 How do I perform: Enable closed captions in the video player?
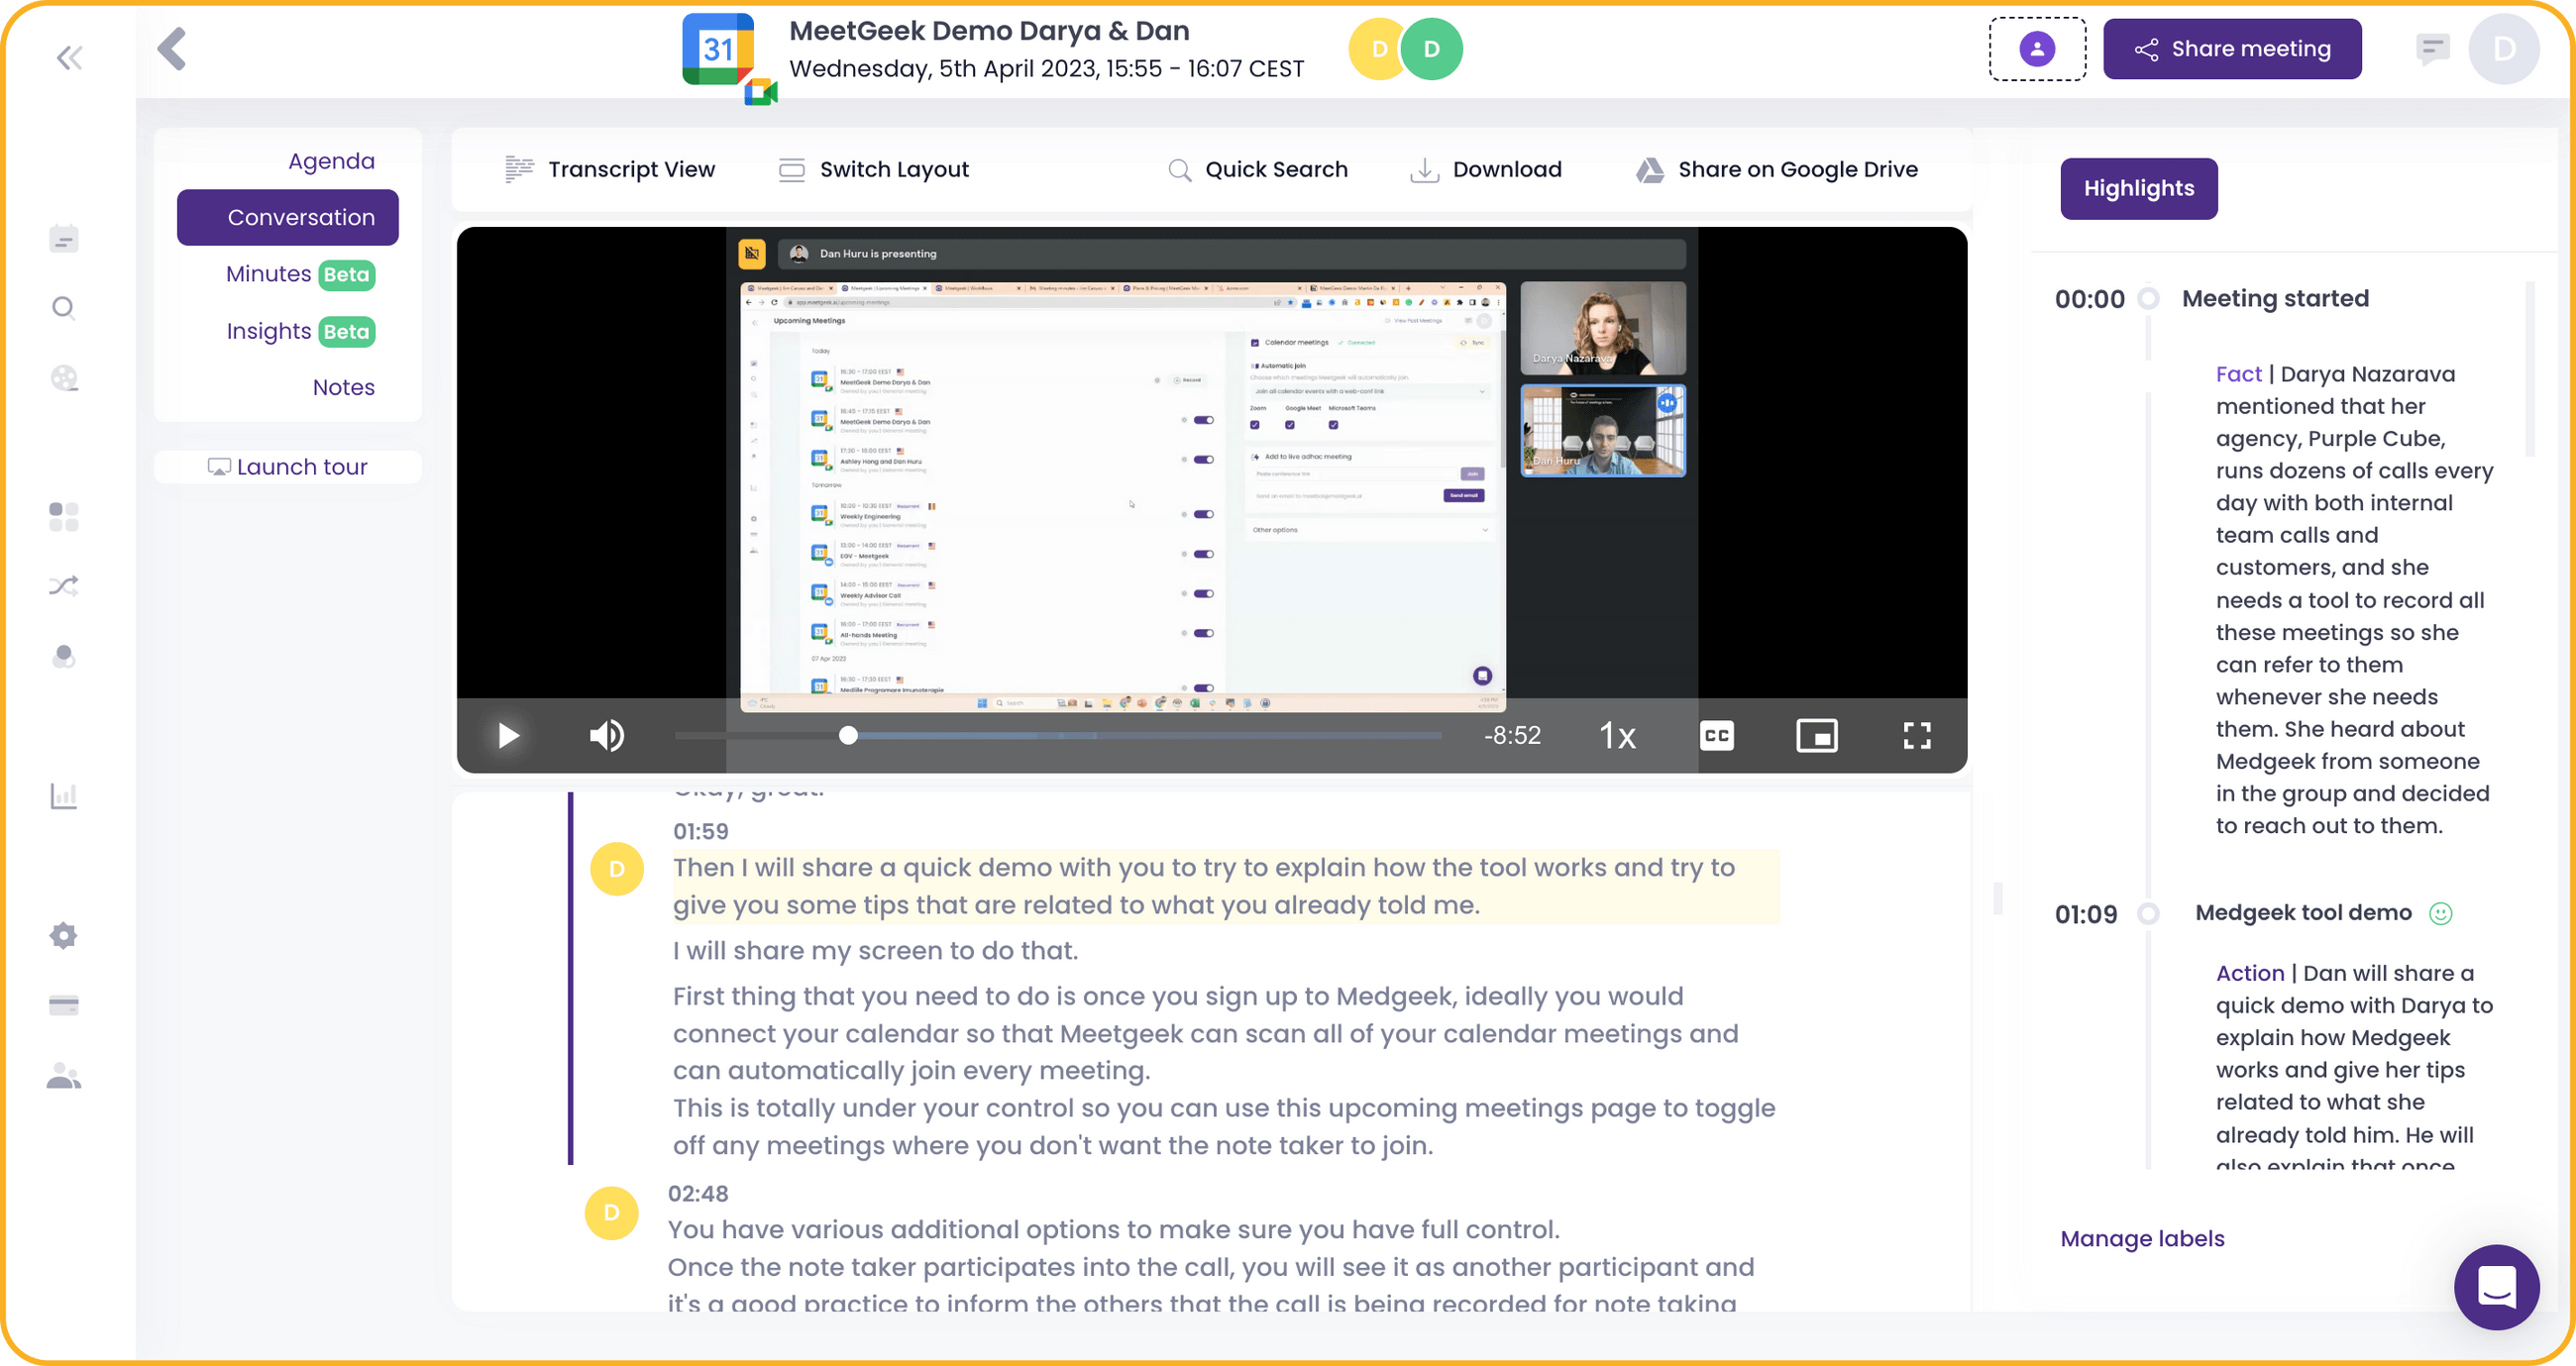coord(1718,735)
